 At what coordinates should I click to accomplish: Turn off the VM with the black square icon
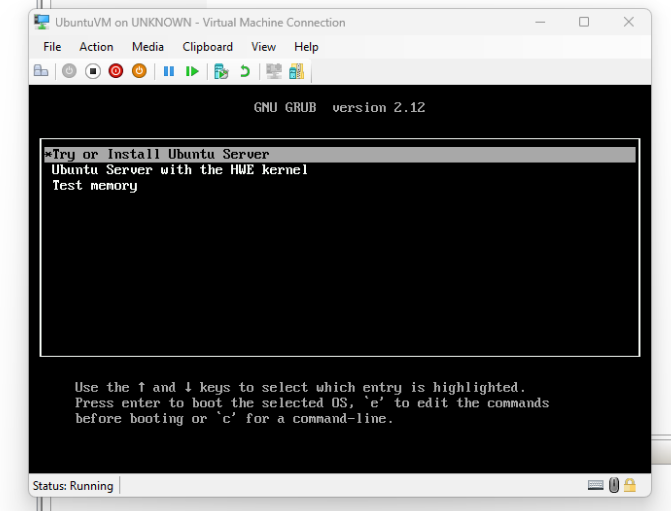tap(93, 71)
